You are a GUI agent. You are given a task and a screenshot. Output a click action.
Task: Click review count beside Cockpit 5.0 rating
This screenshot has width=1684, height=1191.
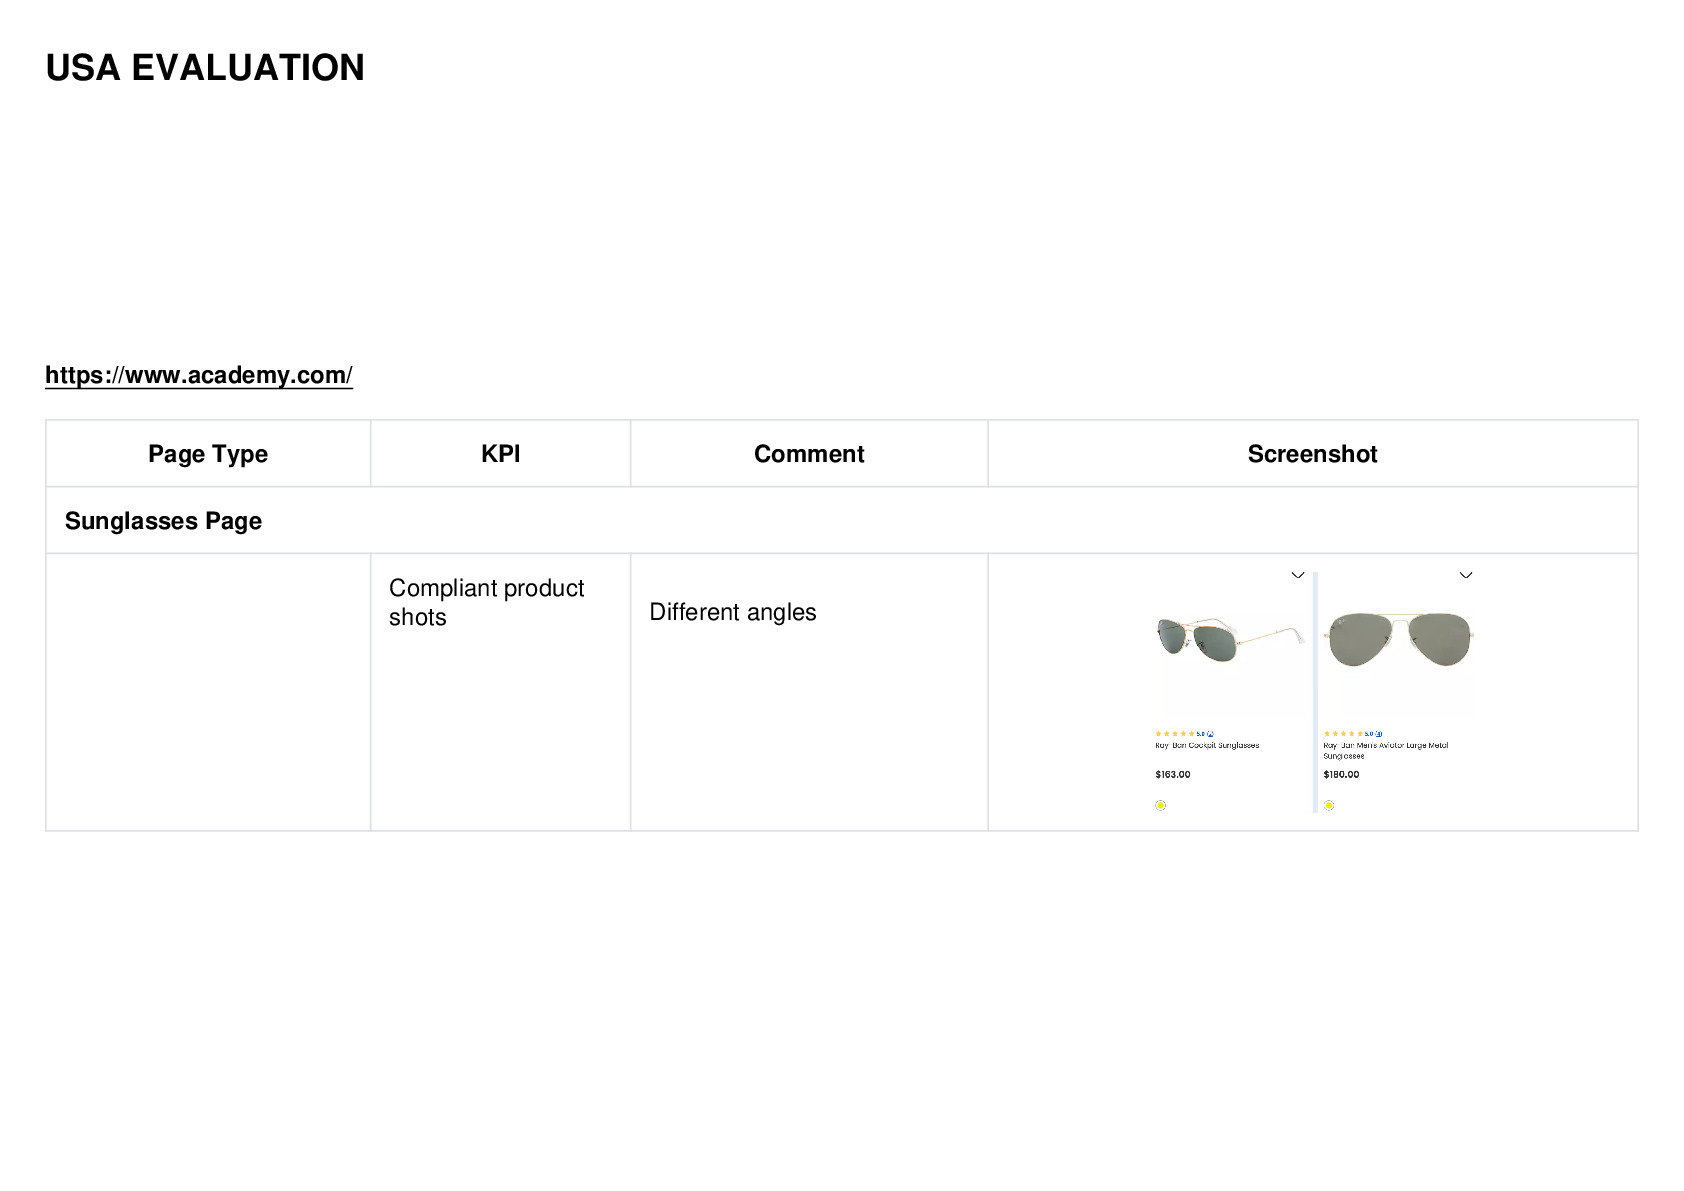tap(1210, 734)
